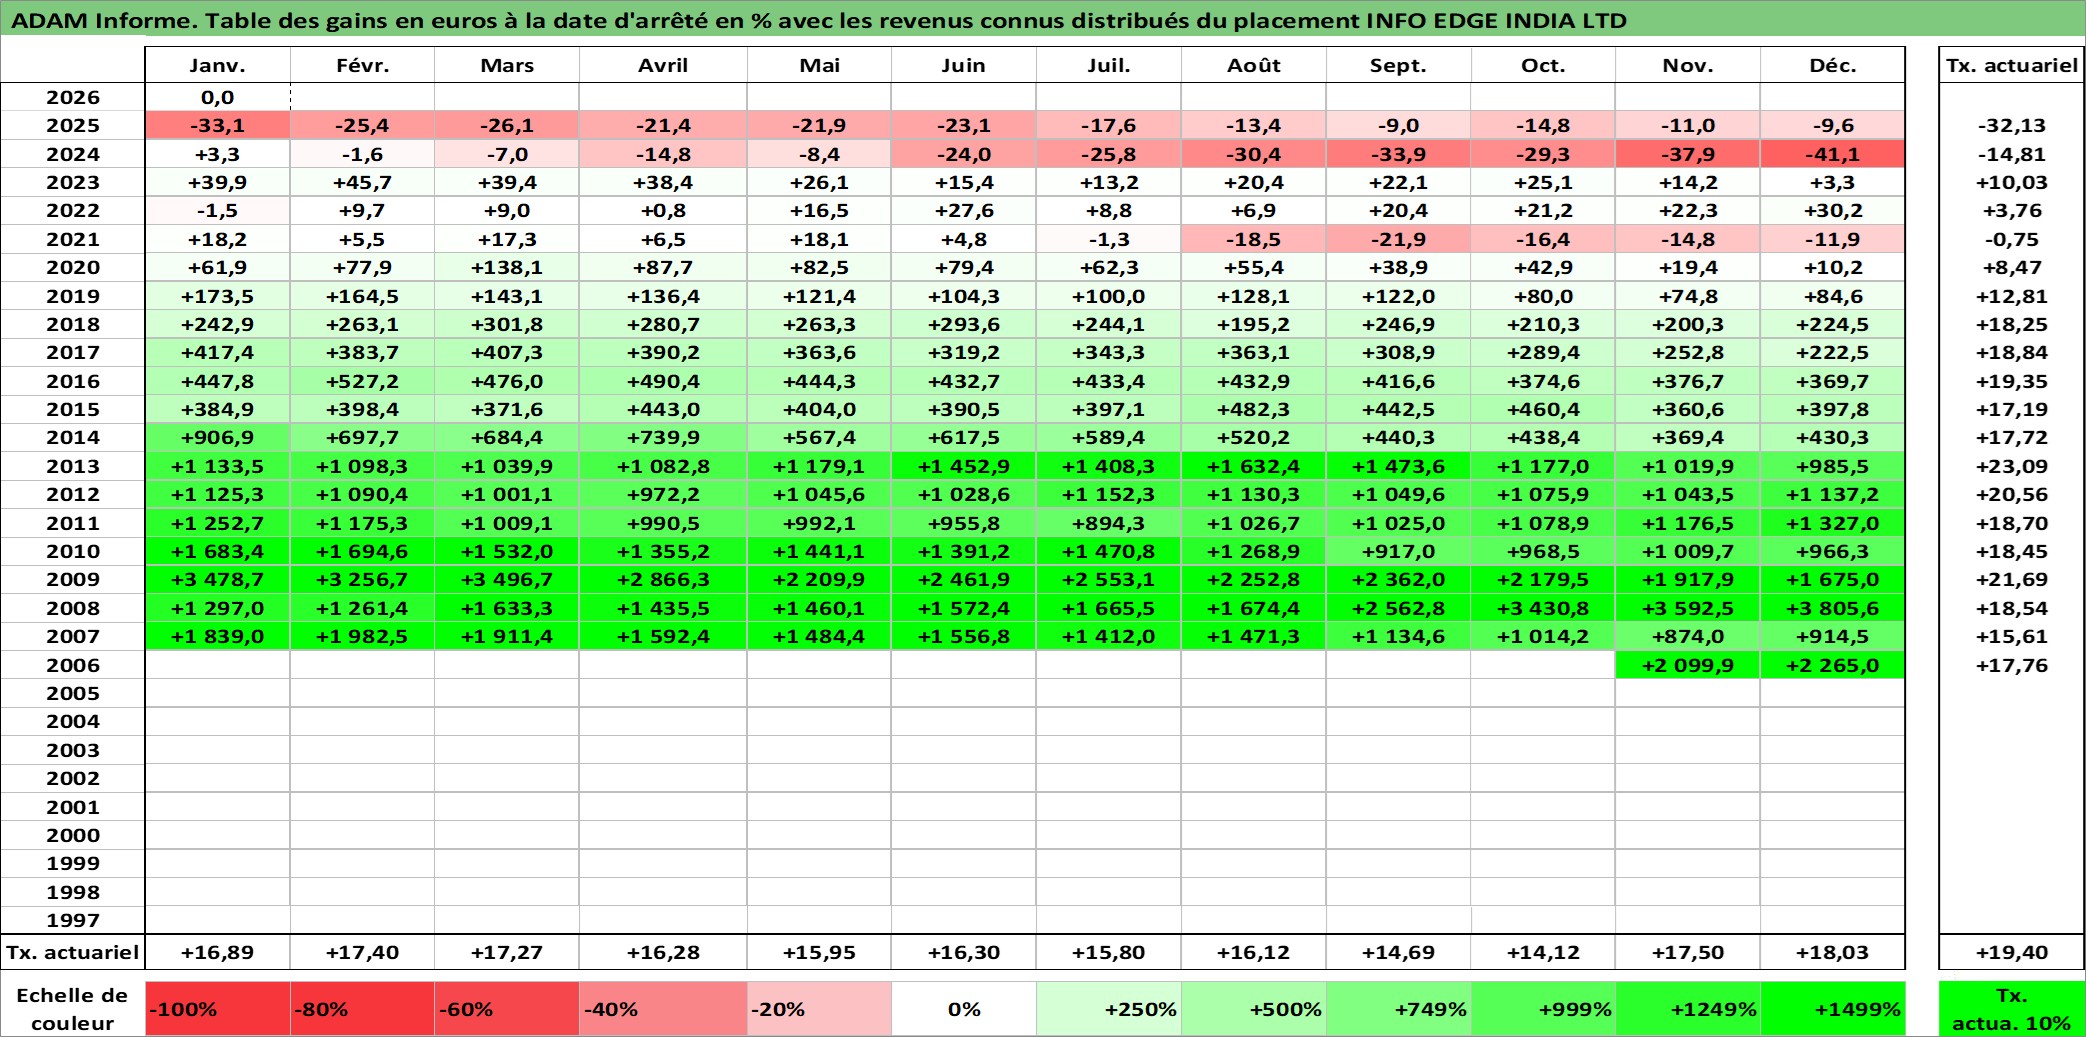The image size is (2086, 1037).
Task: Click the +1499% bright green swatch
Action: [1833, 1009]
